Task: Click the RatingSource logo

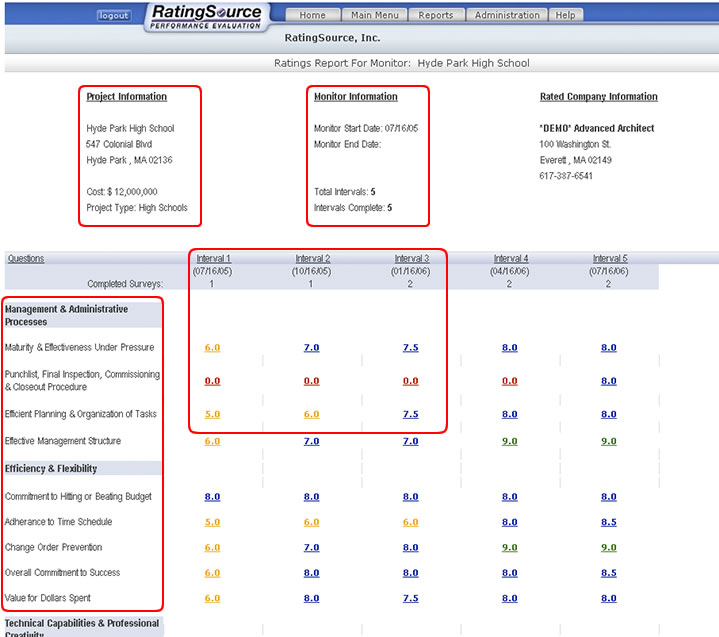Action: [x=207, y=16]
